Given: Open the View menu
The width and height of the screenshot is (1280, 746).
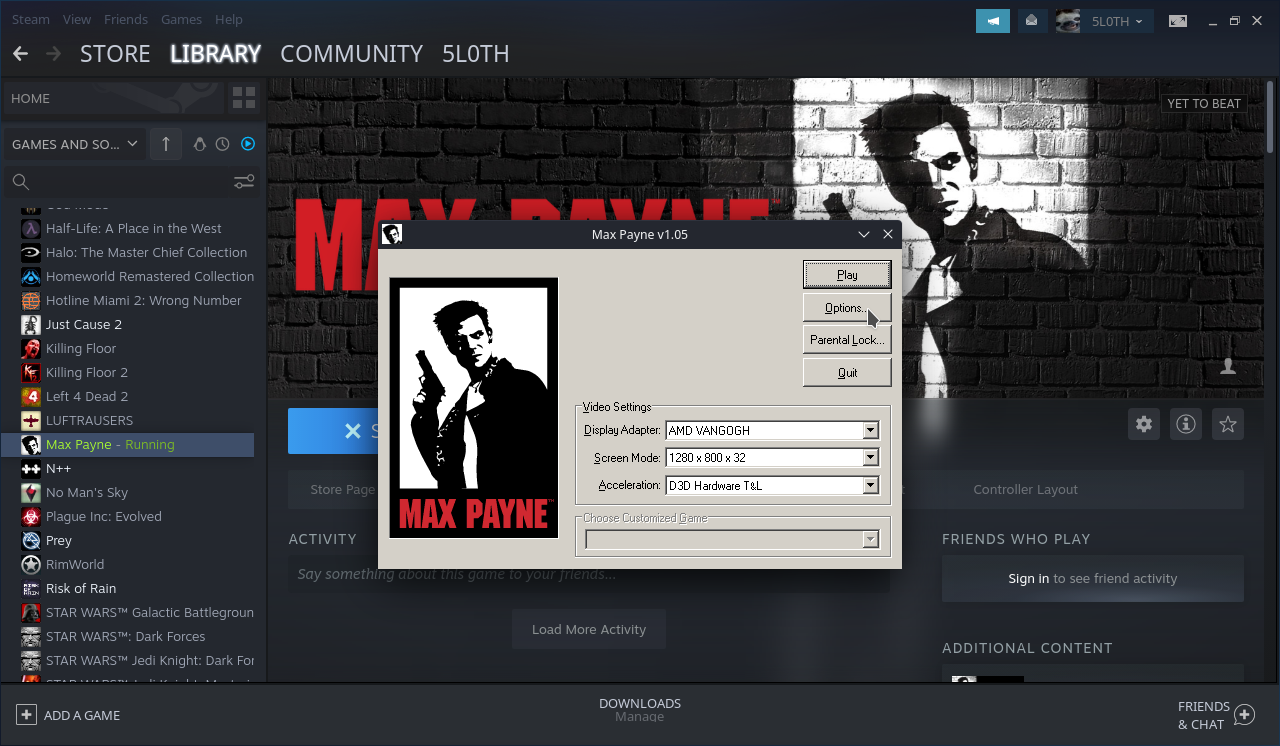Looking at the screenshot, I should coord(77,19).
